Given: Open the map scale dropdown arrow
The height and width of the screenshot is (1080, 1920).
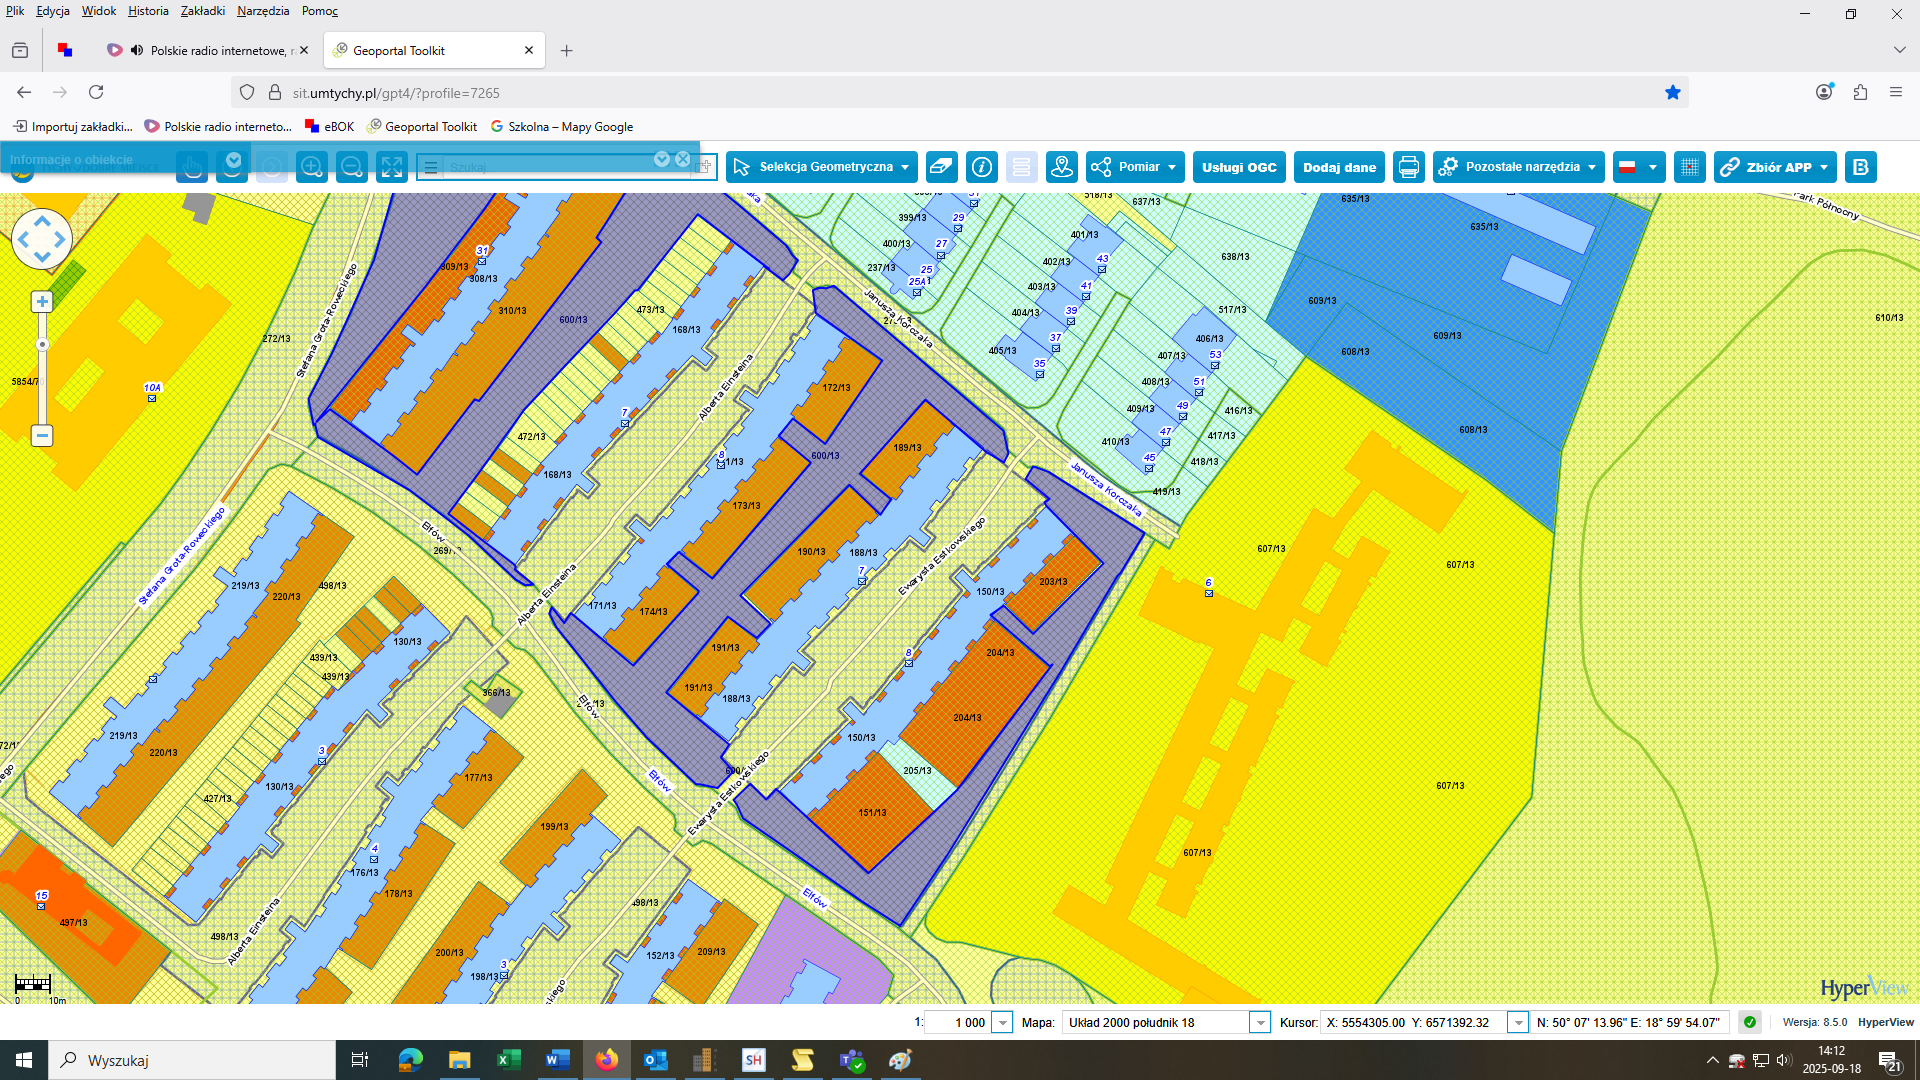Looking at the screenshot, I should [1002, 1022].
